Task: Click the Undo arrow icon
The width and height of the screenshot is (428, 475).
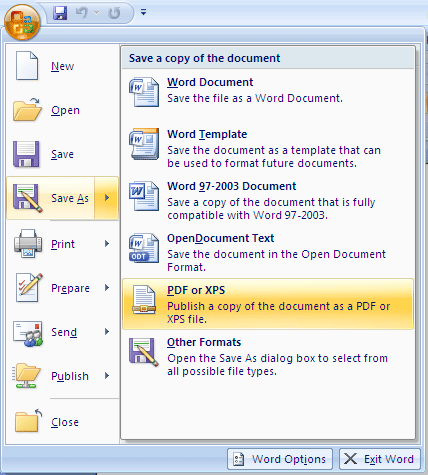Action: coord(82,13)
